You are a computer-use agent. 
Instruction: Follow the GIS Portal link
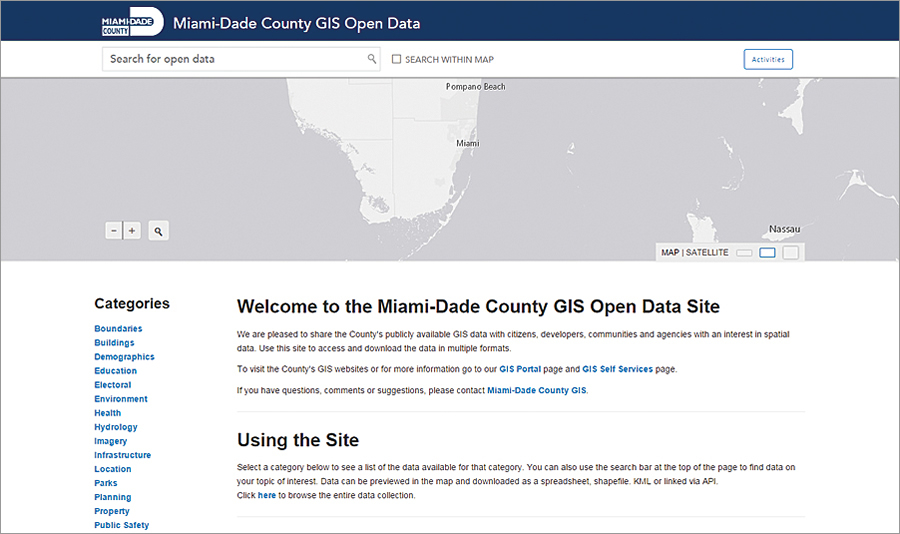click(520, 369)
